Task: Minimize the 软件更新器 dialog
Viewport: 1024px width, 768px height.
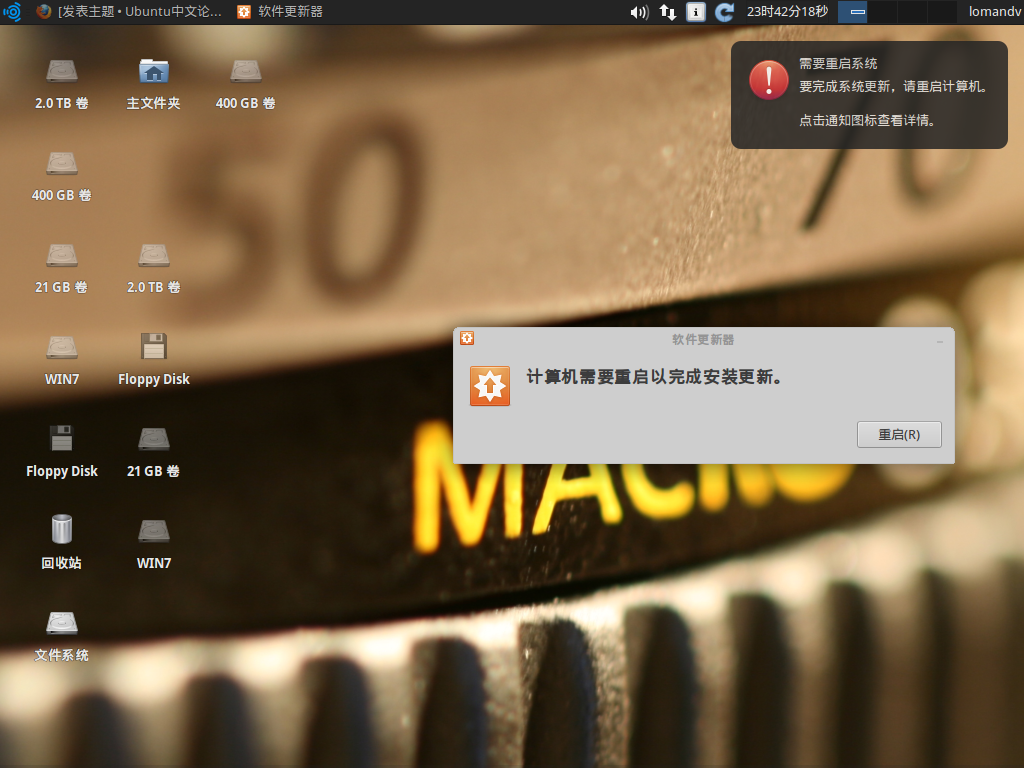Action: [940, 342]
